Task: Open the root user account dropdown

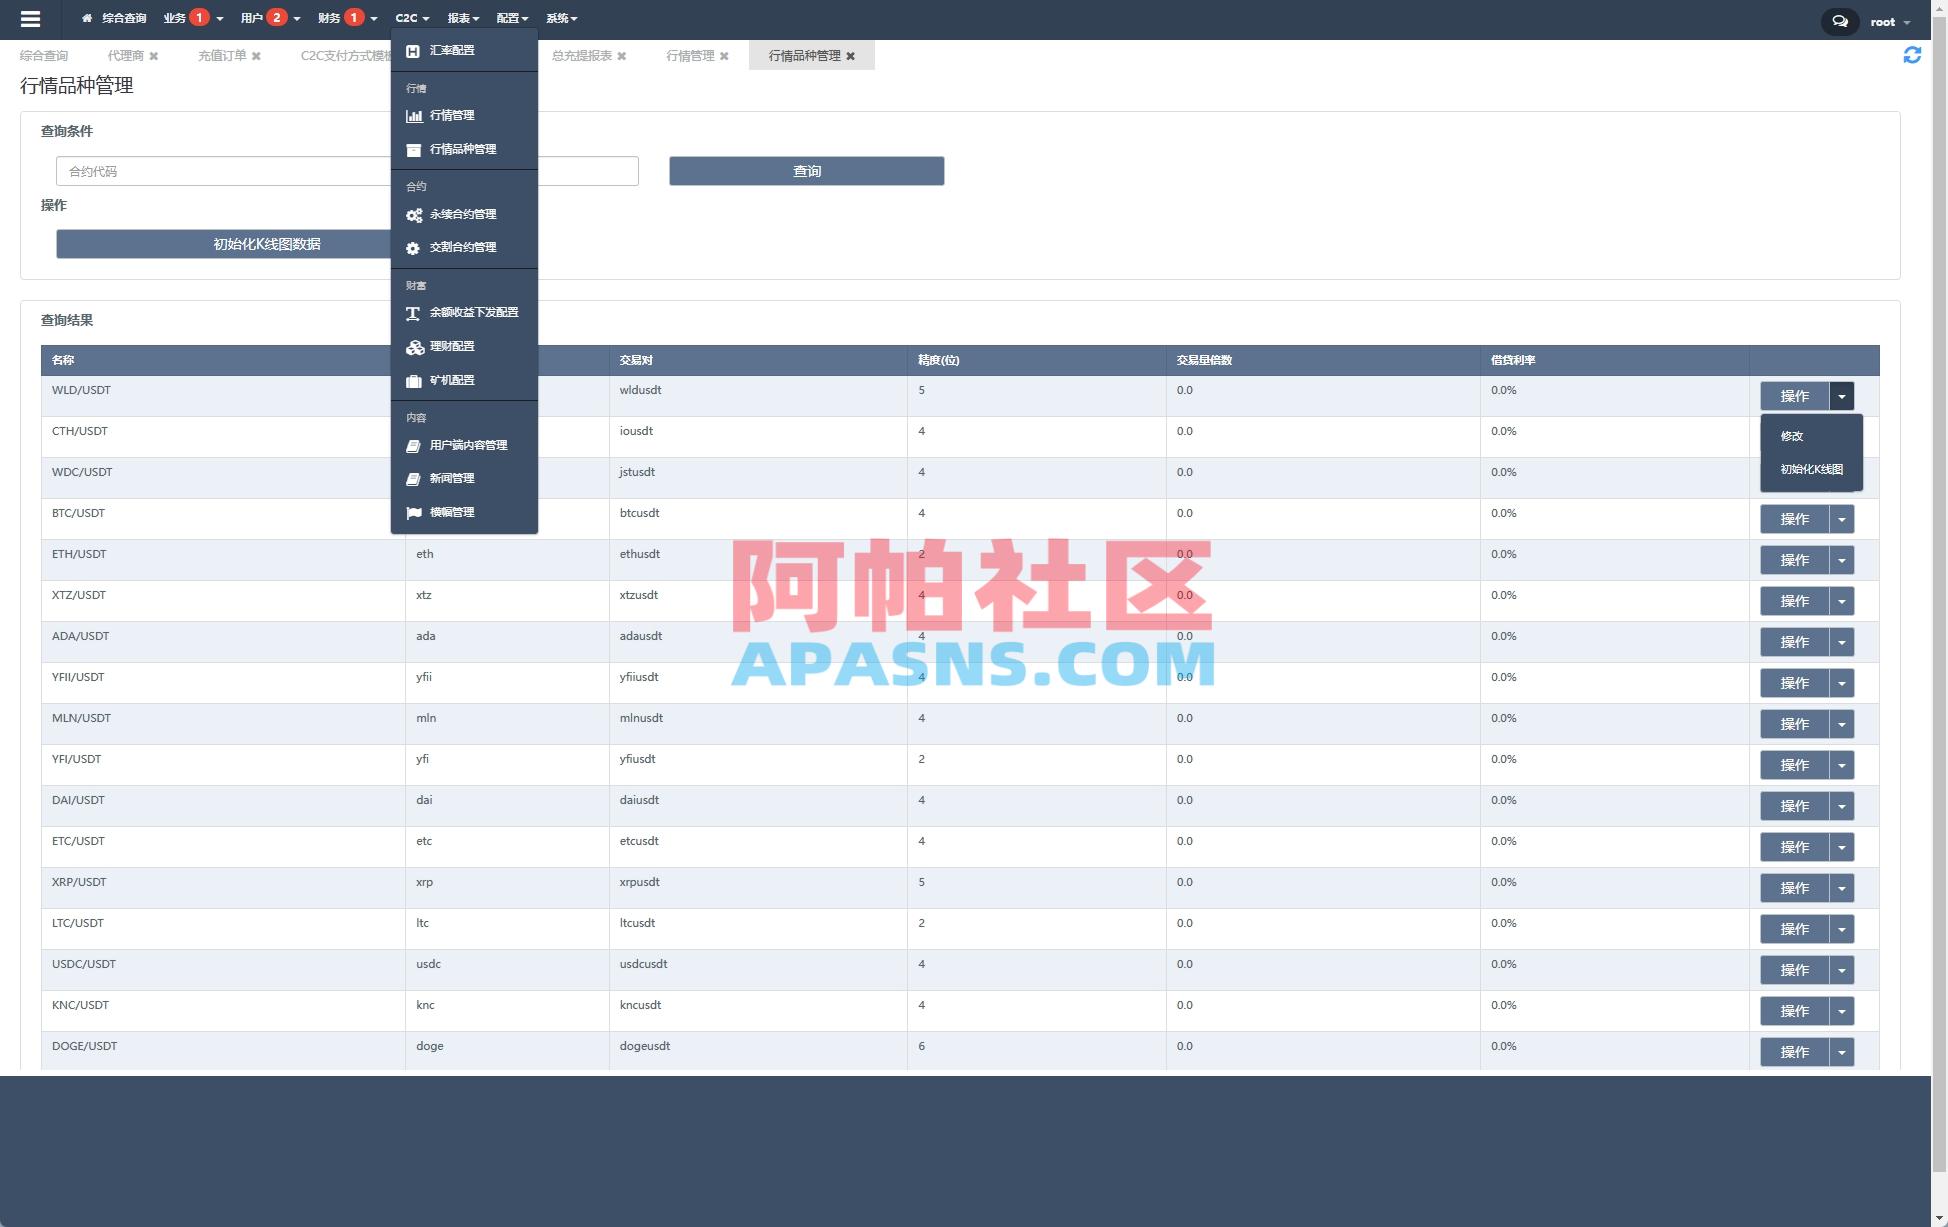Action: (x=1885, y=20)
